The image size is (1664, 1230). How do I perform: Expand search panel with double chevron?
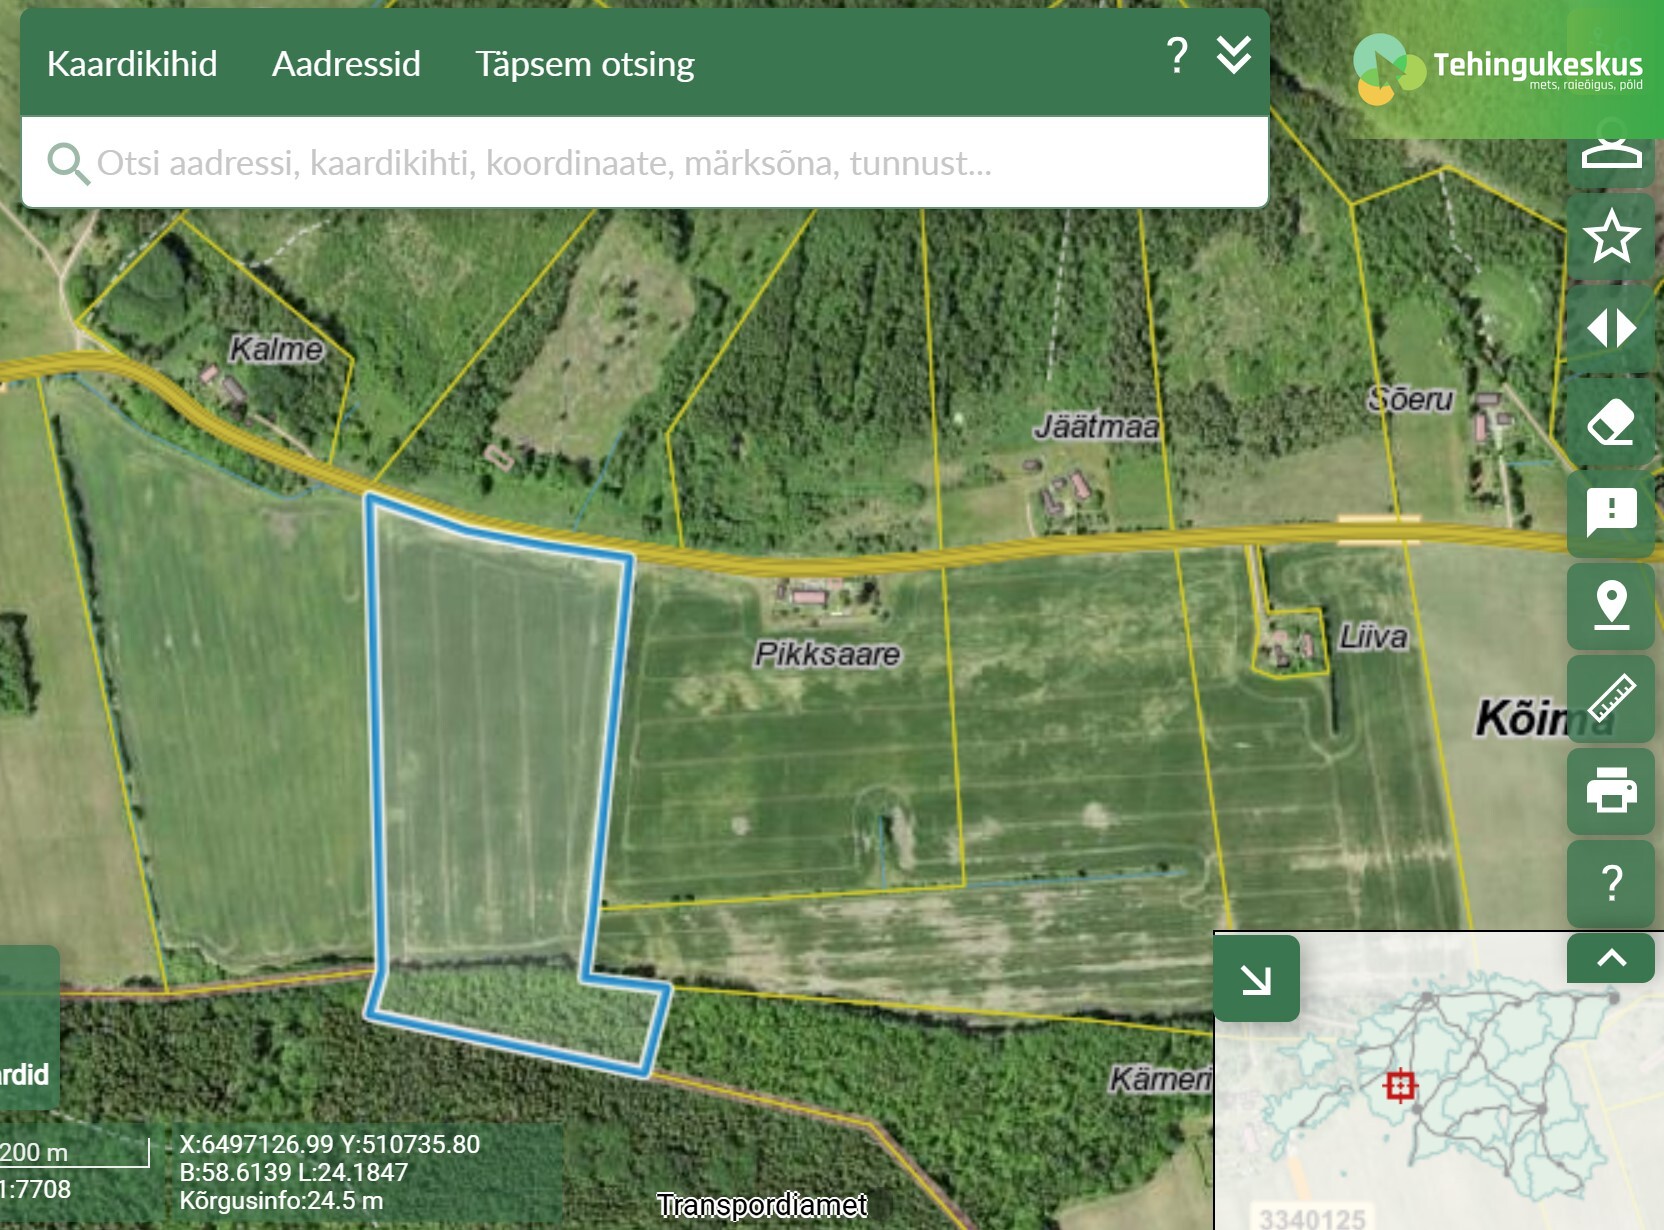coord(1234,56)
